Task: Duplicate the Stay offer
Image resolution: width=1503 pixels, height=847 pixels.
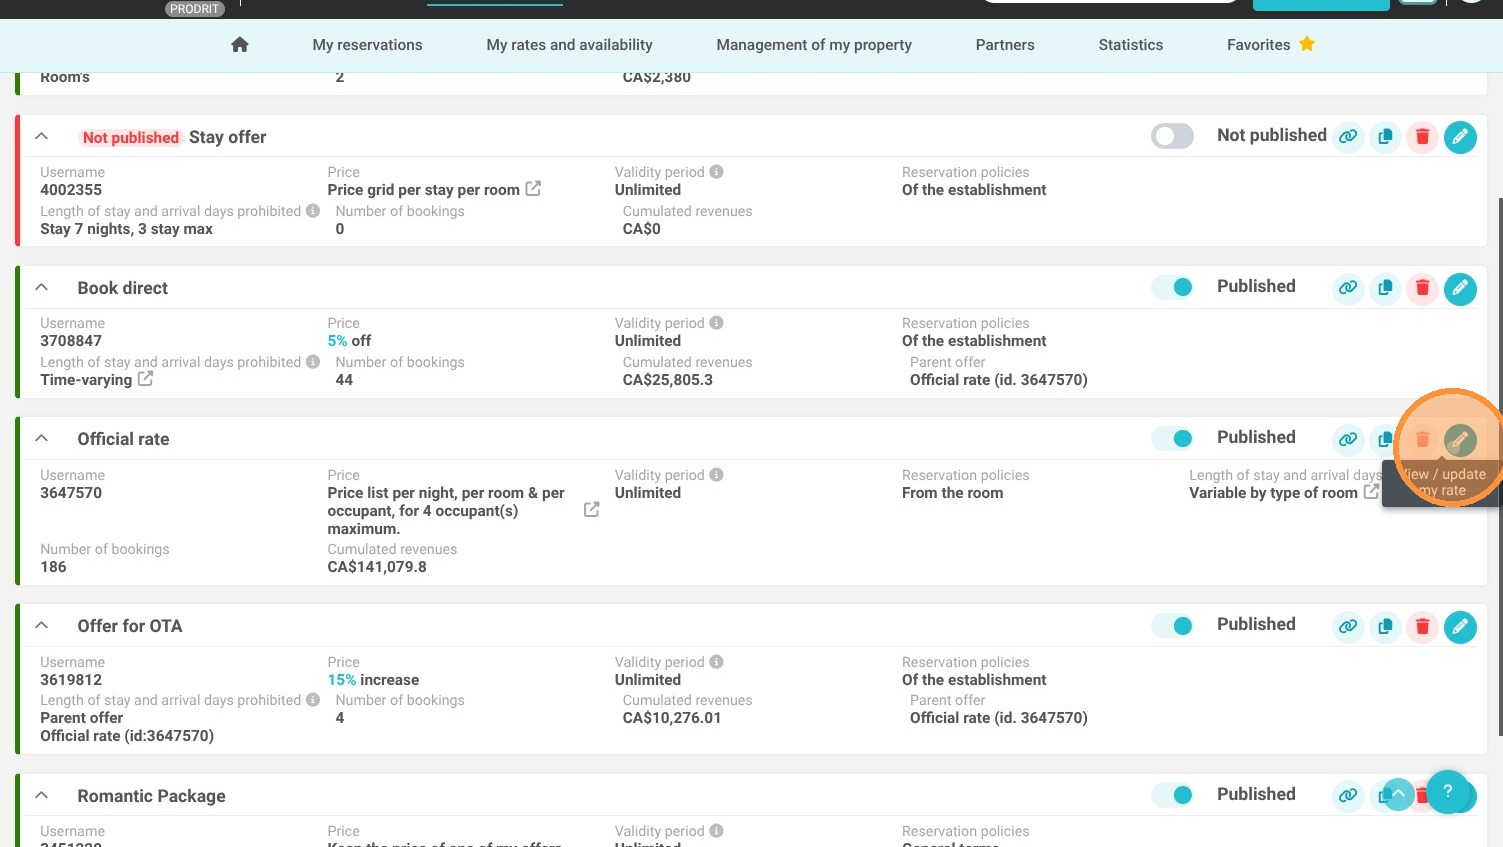Action: [1385, 136]
